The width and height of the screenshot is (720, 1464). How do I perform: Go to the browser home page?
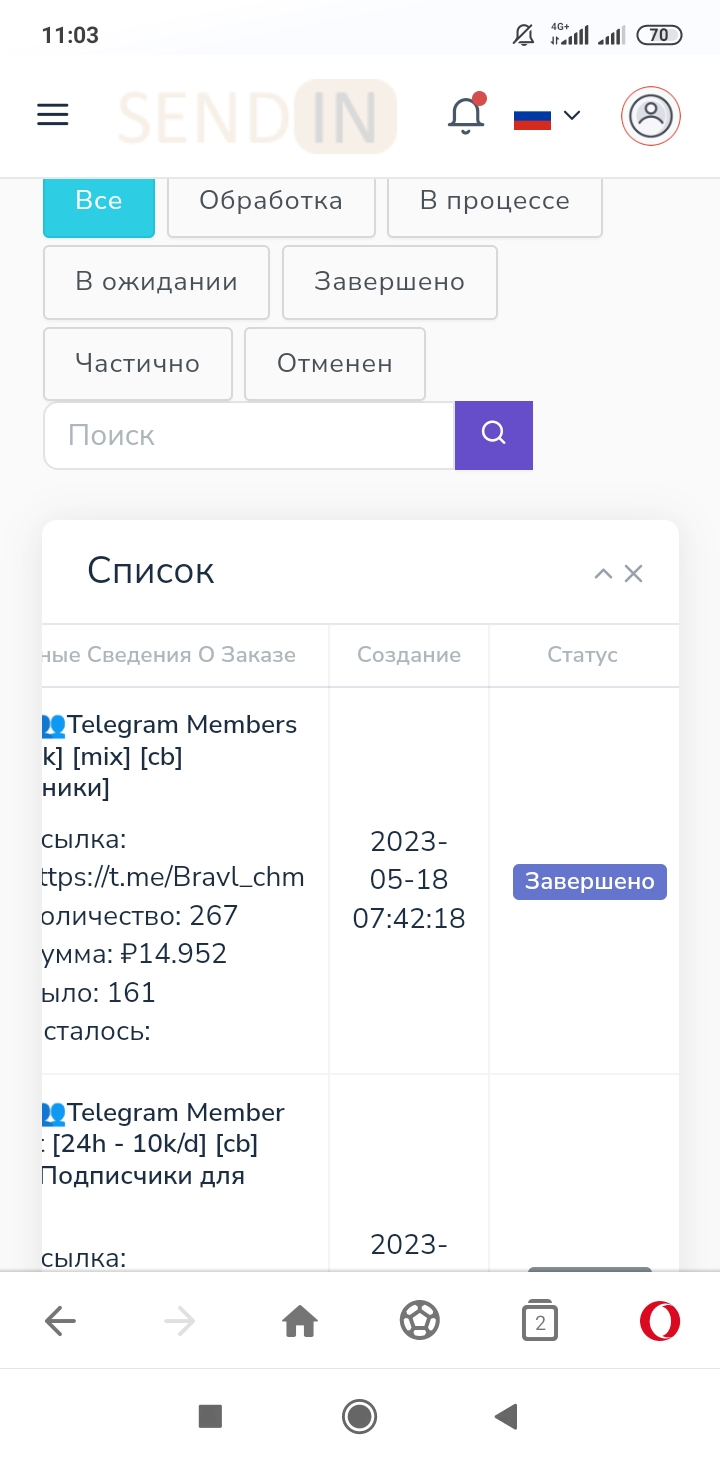tap(300, 1322)
